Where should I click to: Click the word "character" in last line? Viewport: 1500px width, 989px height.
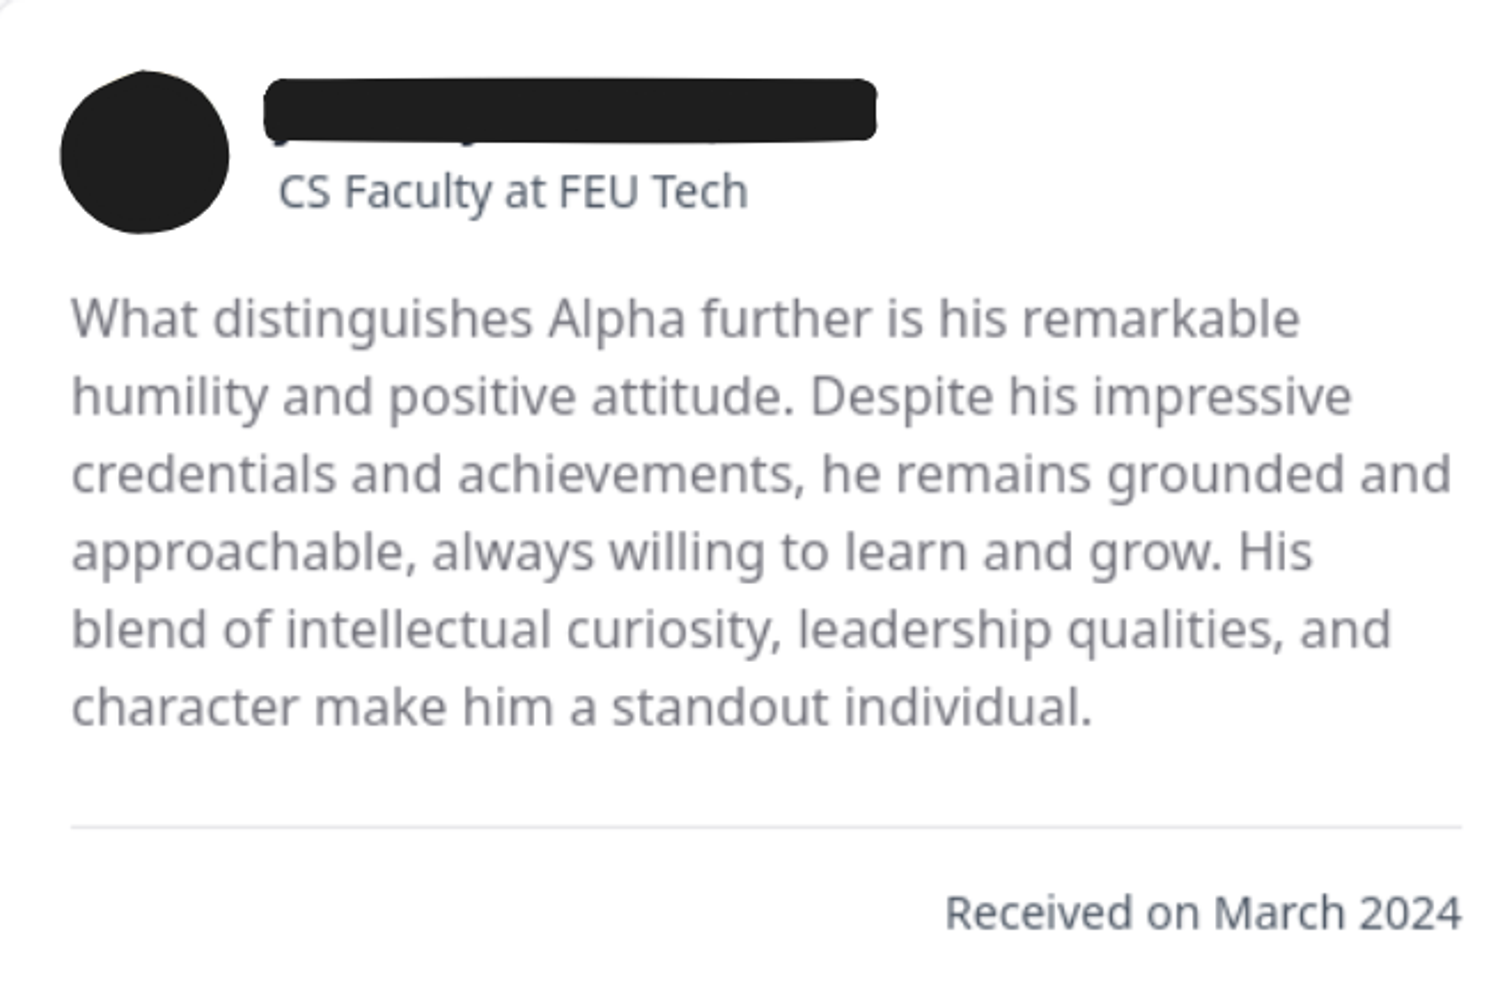pyautogui.click(x=185, y=707)
